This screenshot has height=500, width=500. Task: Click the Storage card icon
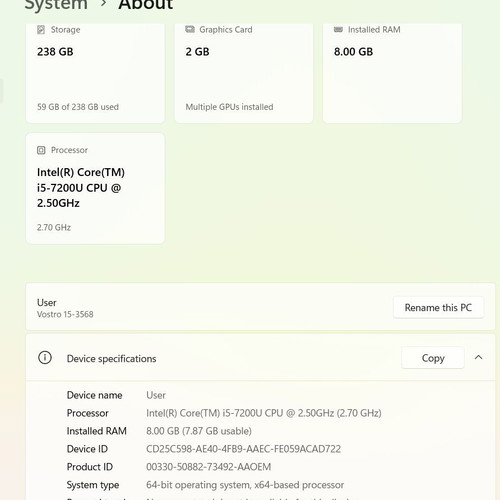coord(41,30)
